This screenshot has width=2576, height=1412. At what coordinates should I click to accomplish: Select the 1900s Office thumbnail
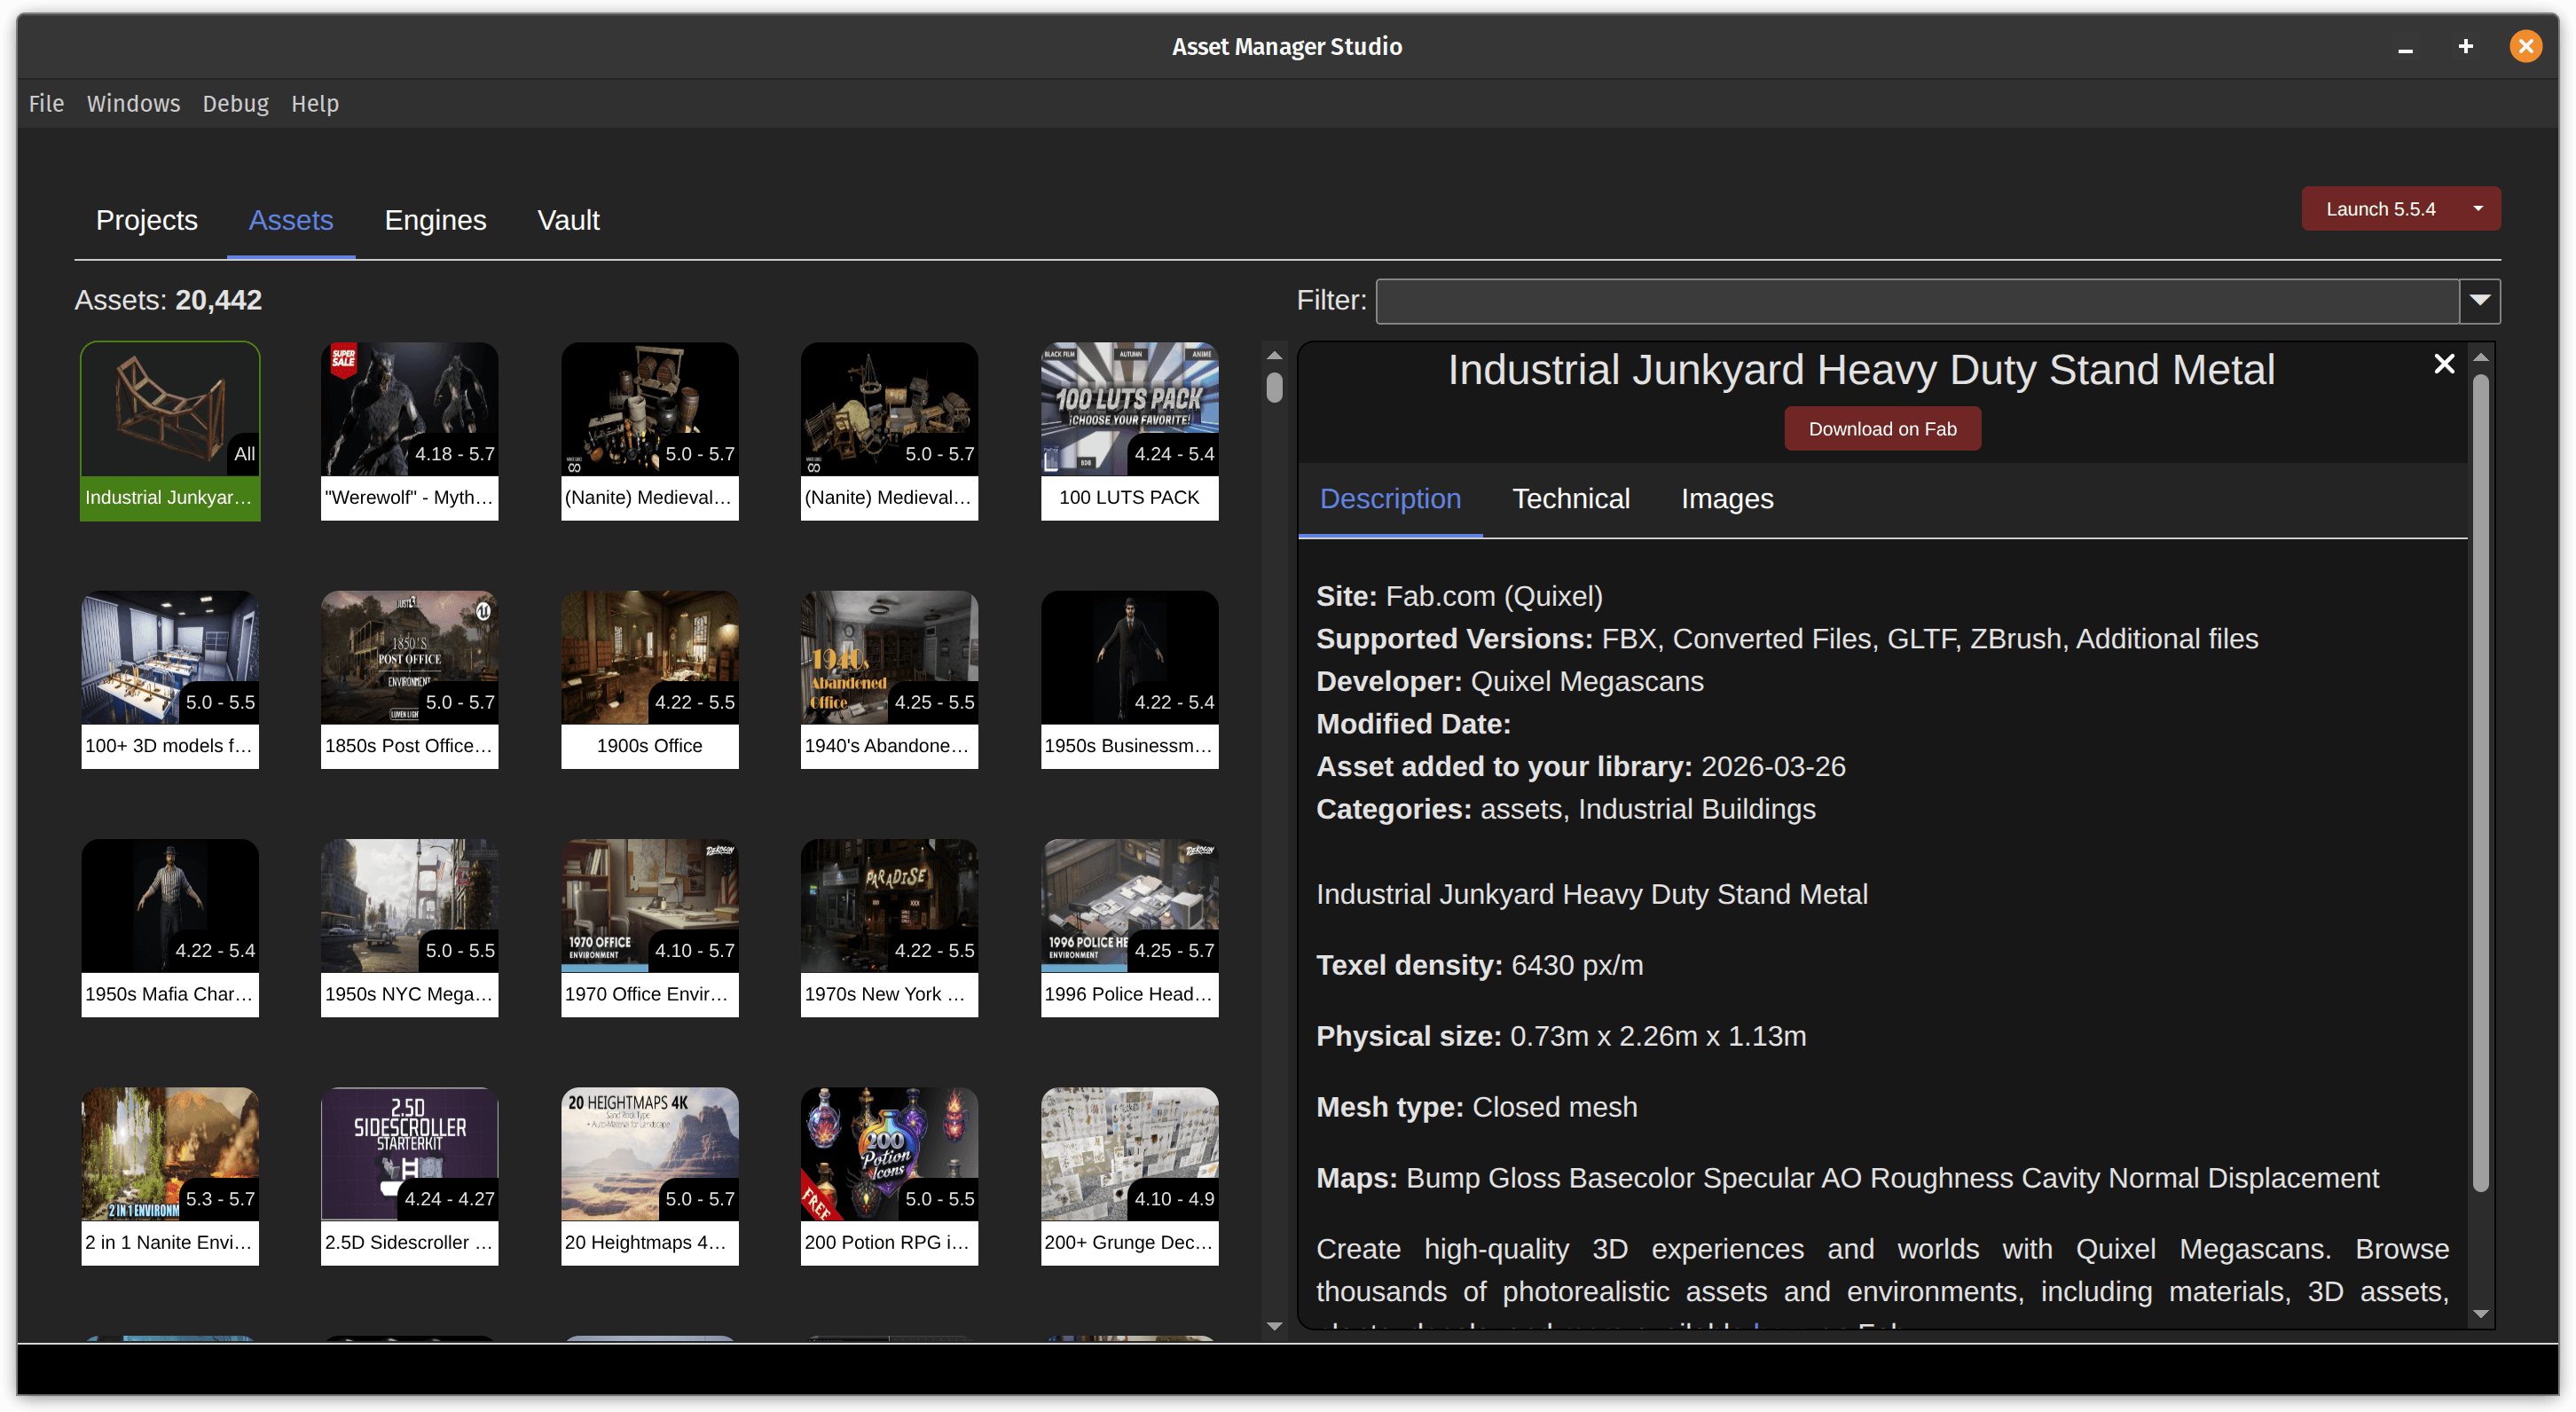click(649, 679)
